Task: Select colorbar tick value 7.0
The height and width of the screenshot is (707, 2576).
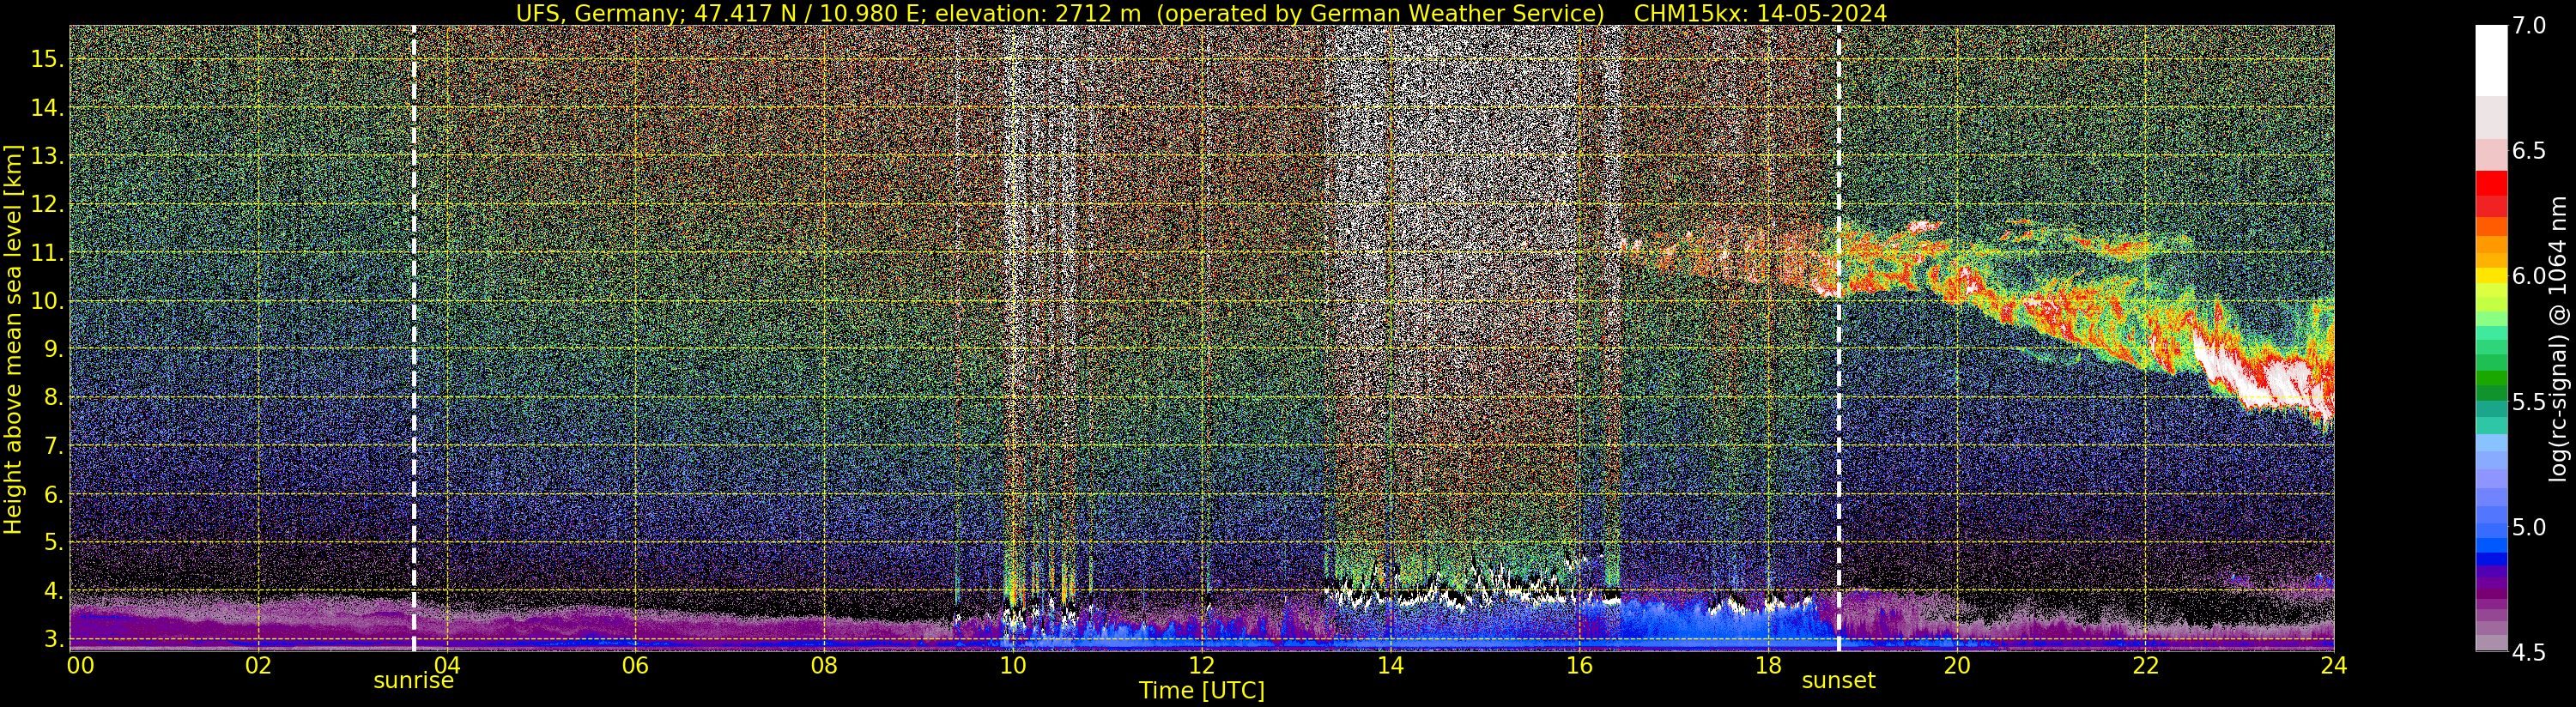Action: tap(2530, 26)
